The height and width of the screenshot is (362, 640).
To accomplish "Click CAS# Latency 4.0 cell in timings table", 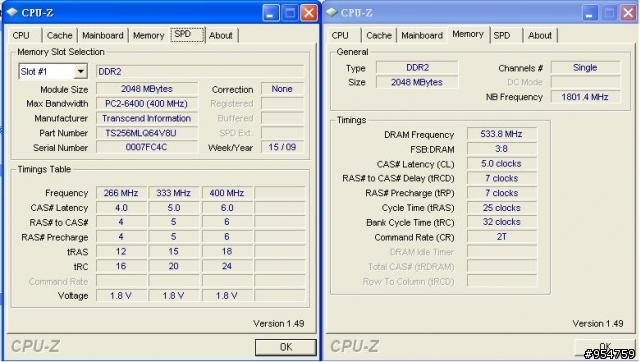I will point(121,208).
